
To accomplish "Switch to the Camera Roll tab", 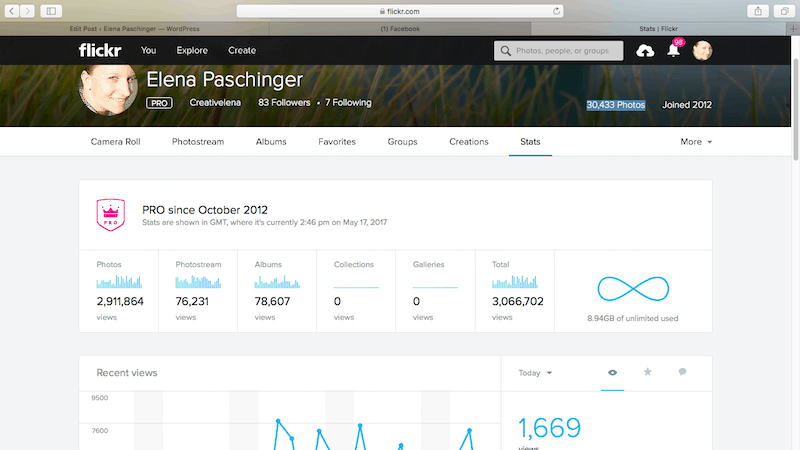I will tap(115, 142).
